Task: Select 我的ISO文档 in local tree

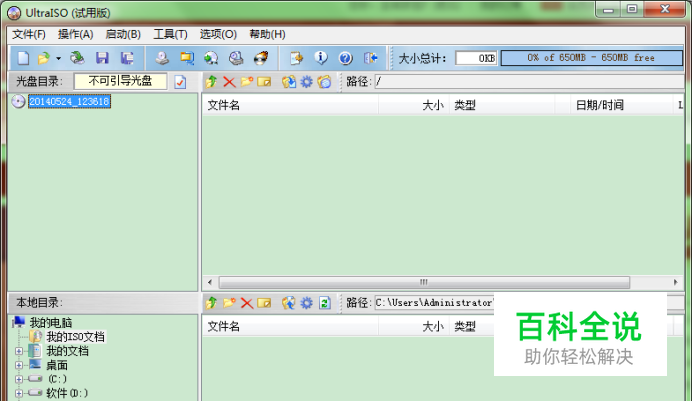Action: click(75, 337)
